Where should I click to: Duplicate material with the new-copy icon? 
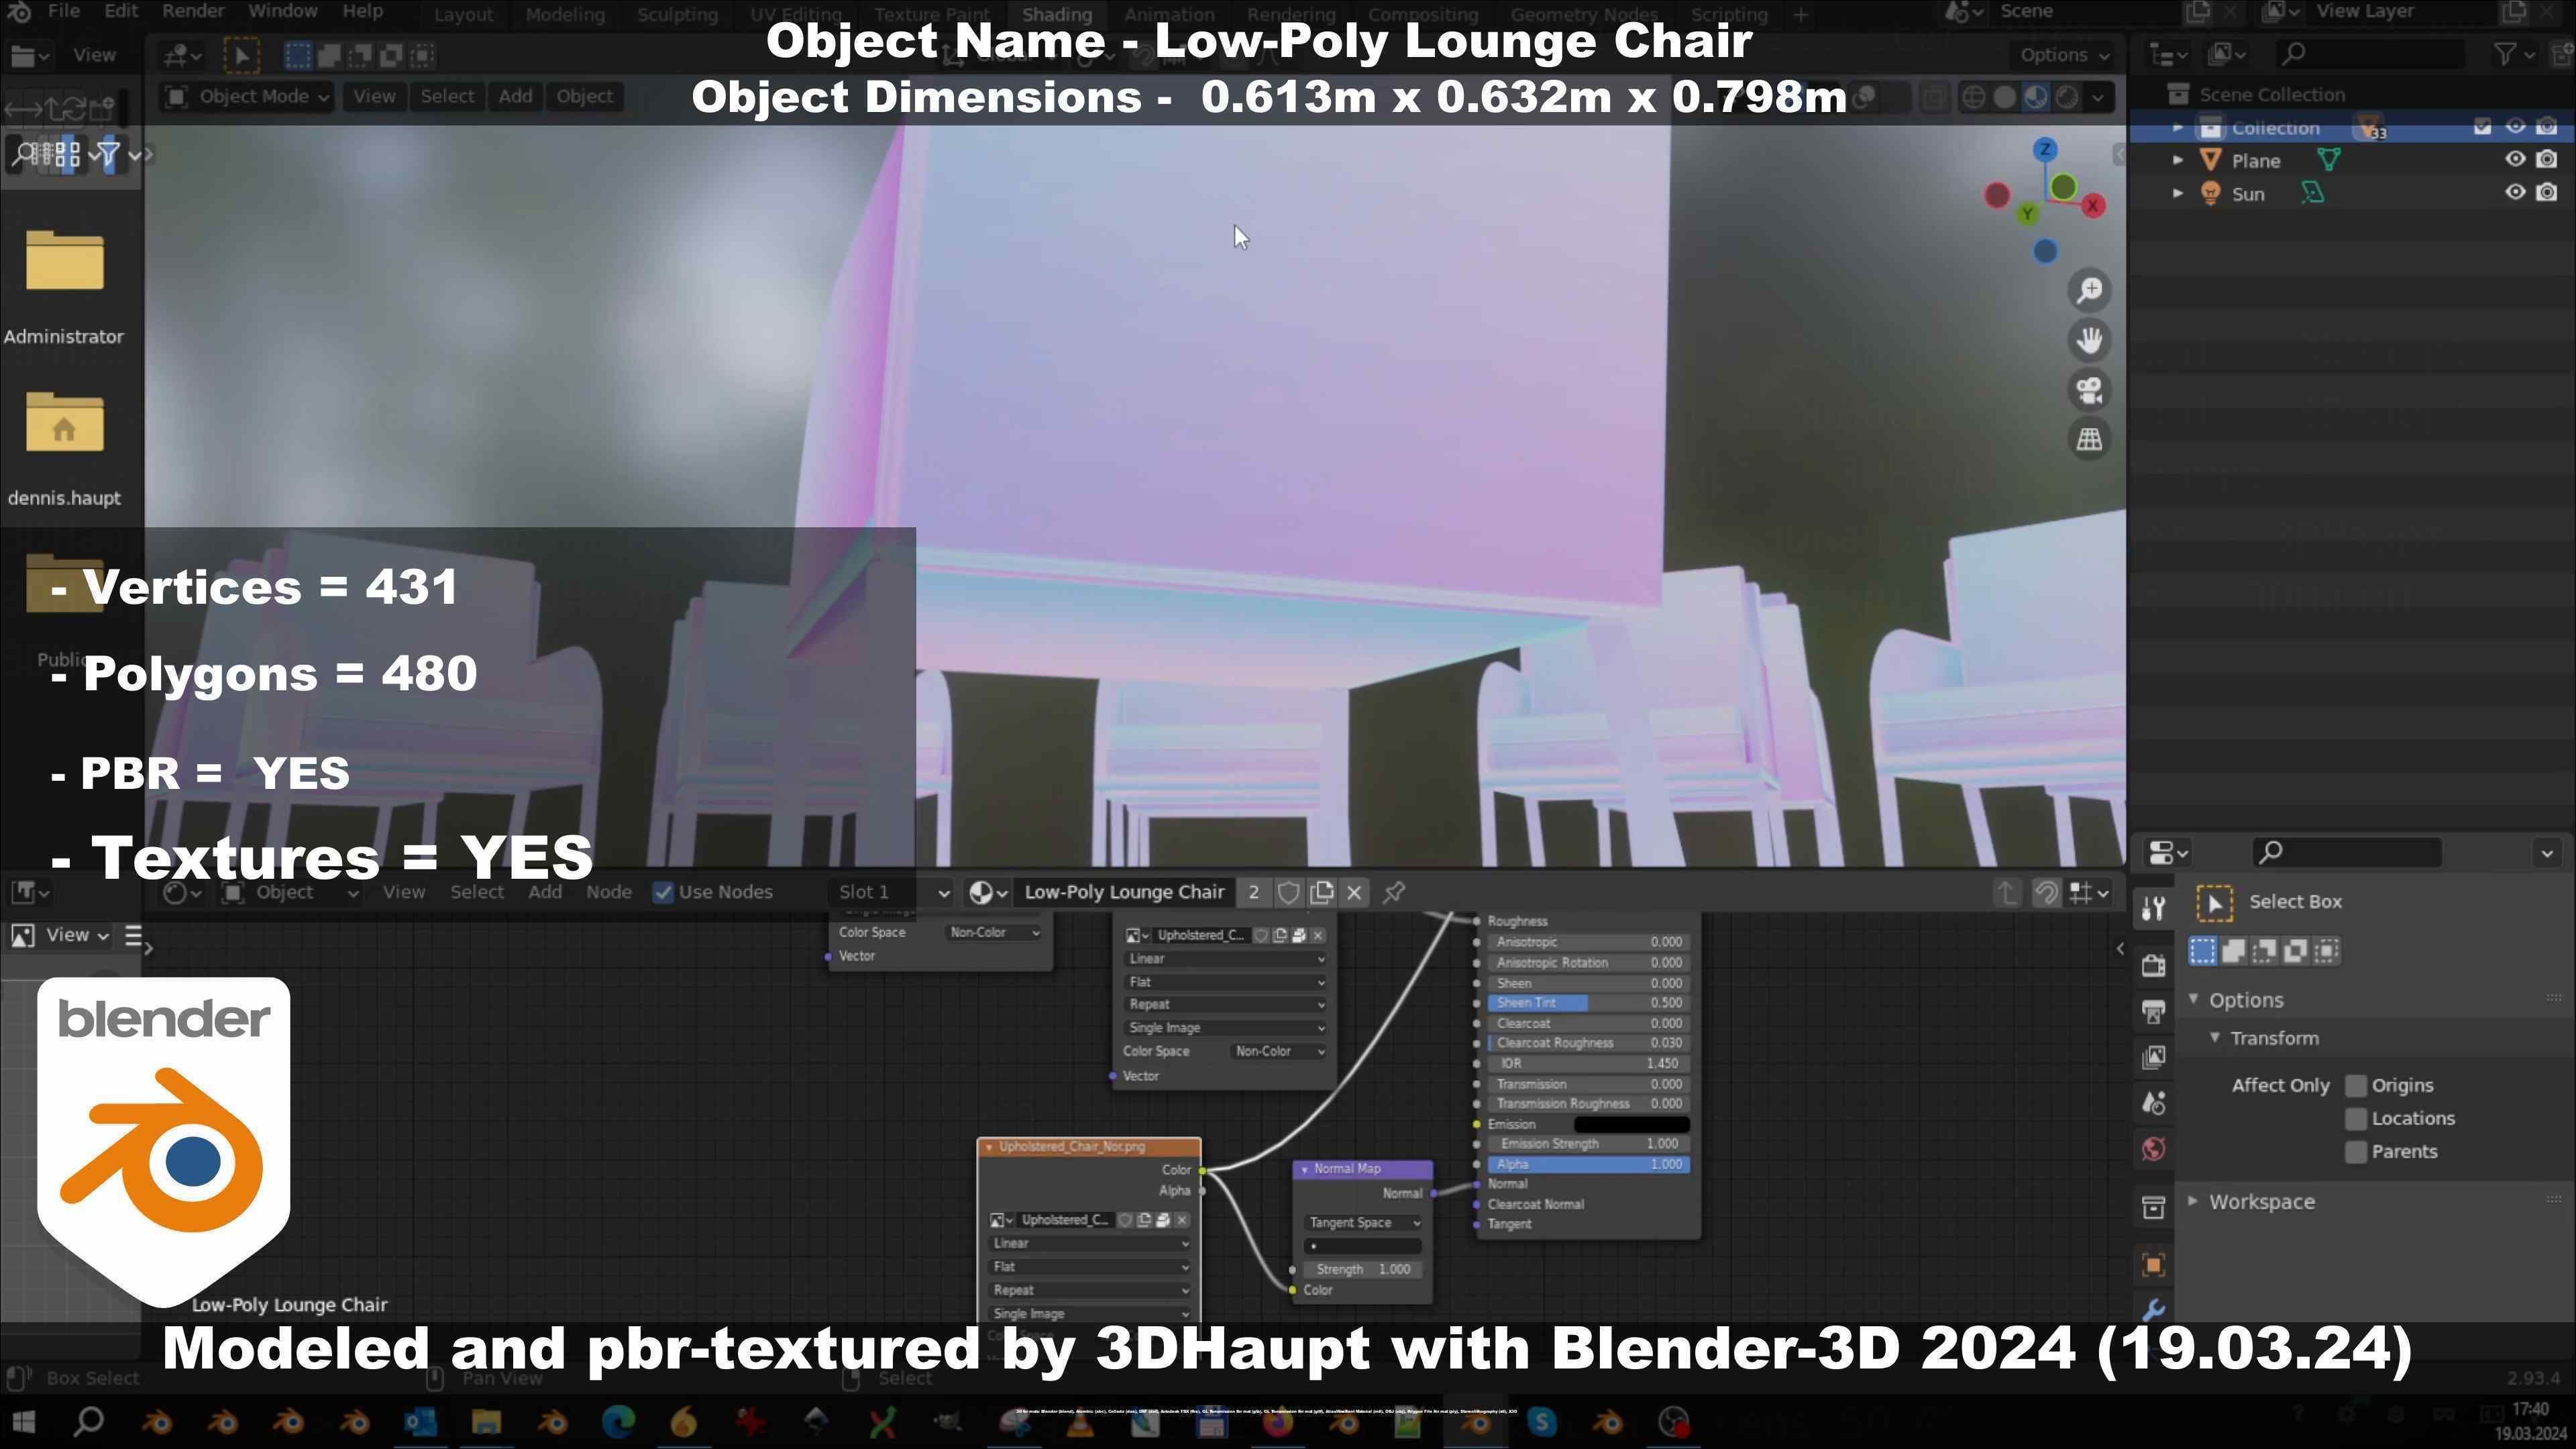pos(1321,892)
